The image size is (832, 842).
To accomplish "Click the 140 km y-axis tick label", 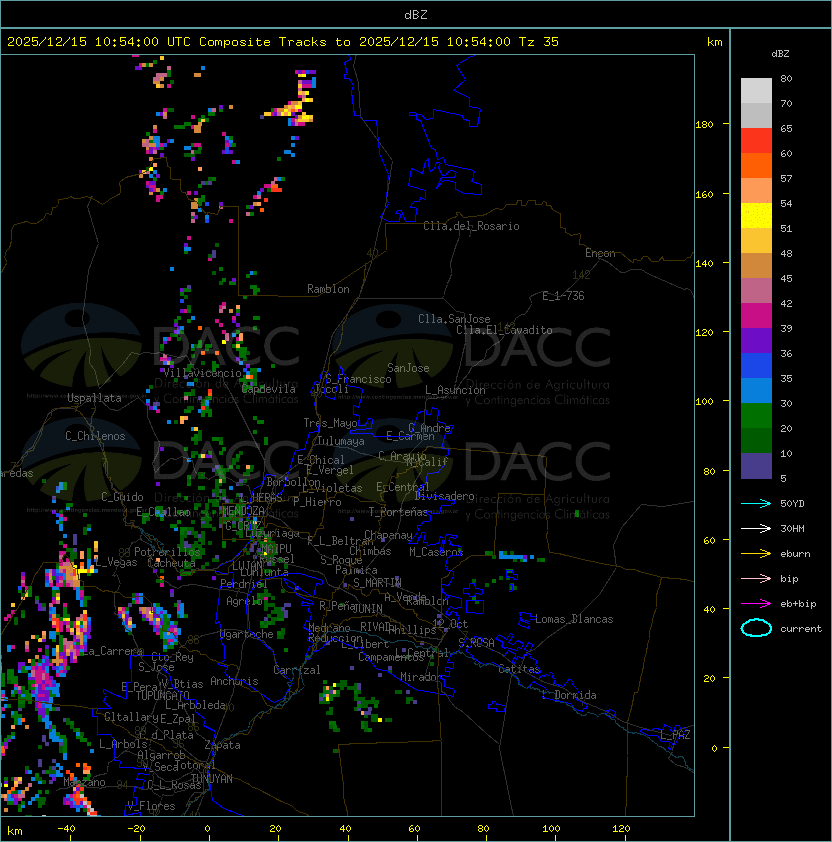I will (x=704, y=264).
